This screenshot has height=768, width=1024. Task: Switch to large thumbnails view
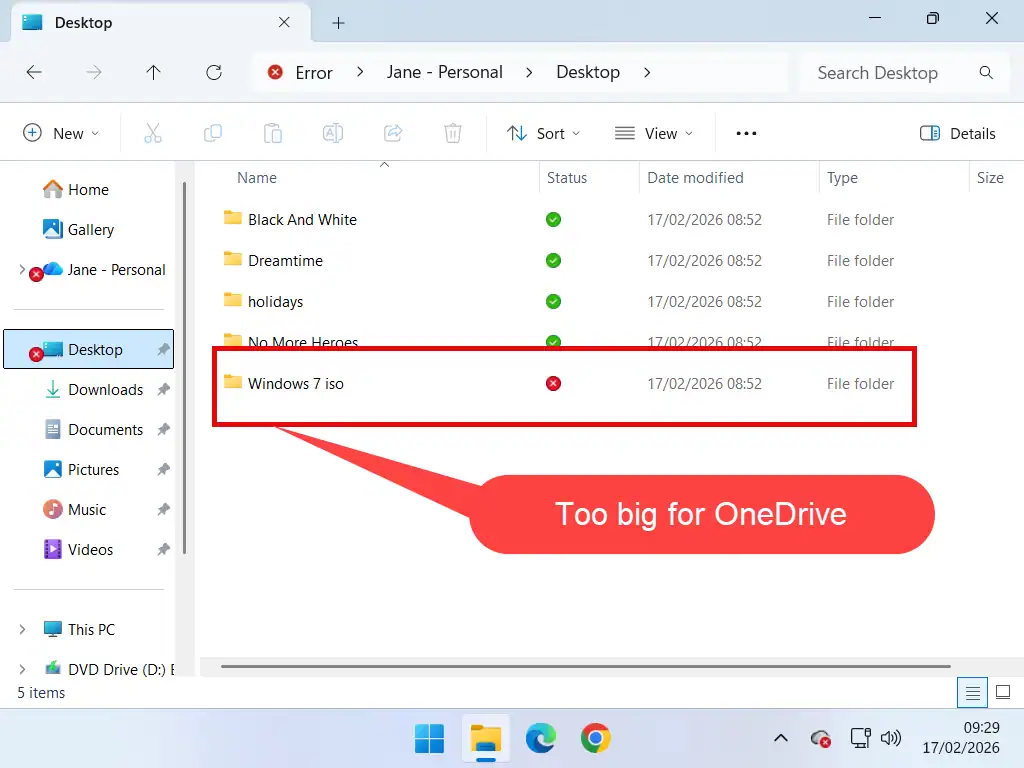tap(1002, 692)
